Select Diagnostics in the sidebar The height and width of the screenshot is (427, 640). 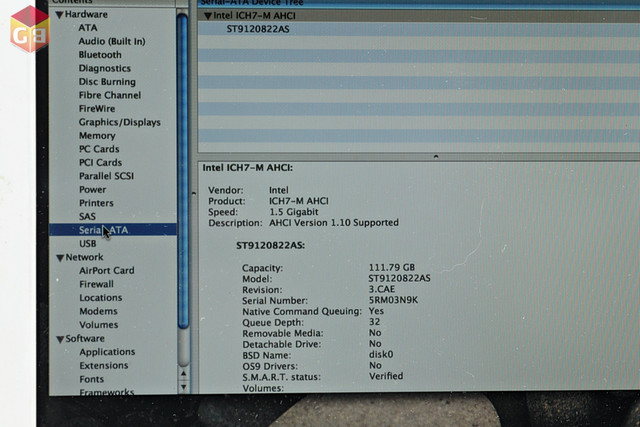pos(105,68)
